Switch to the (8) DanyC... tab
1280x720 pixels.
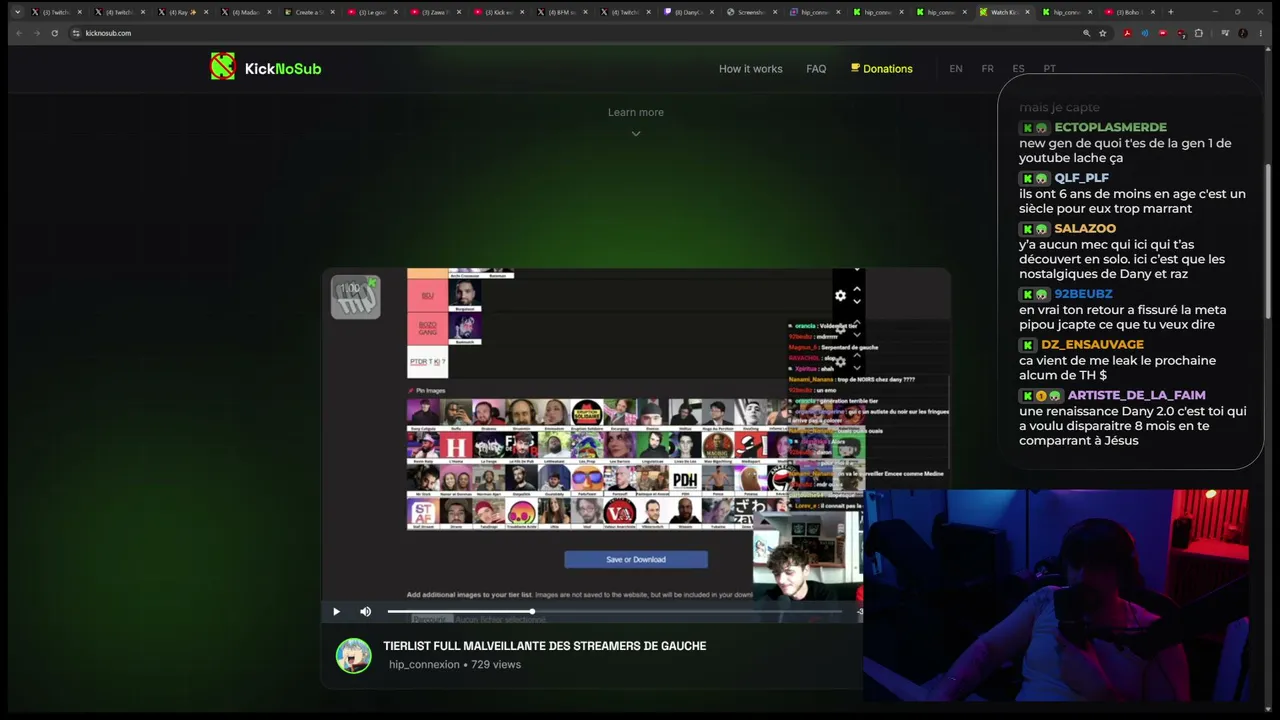691,12
